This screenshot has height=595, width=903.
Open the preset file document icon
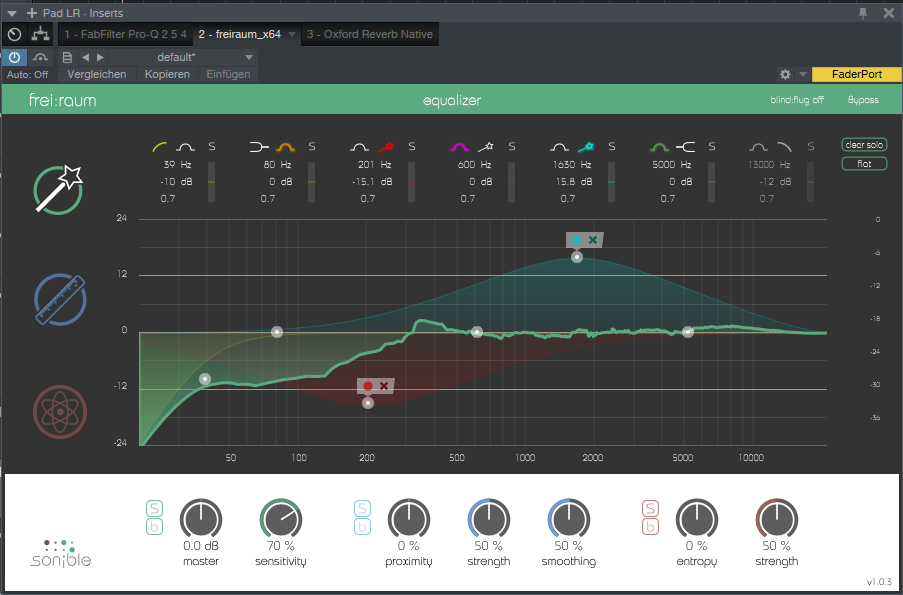tap(67, 57)
